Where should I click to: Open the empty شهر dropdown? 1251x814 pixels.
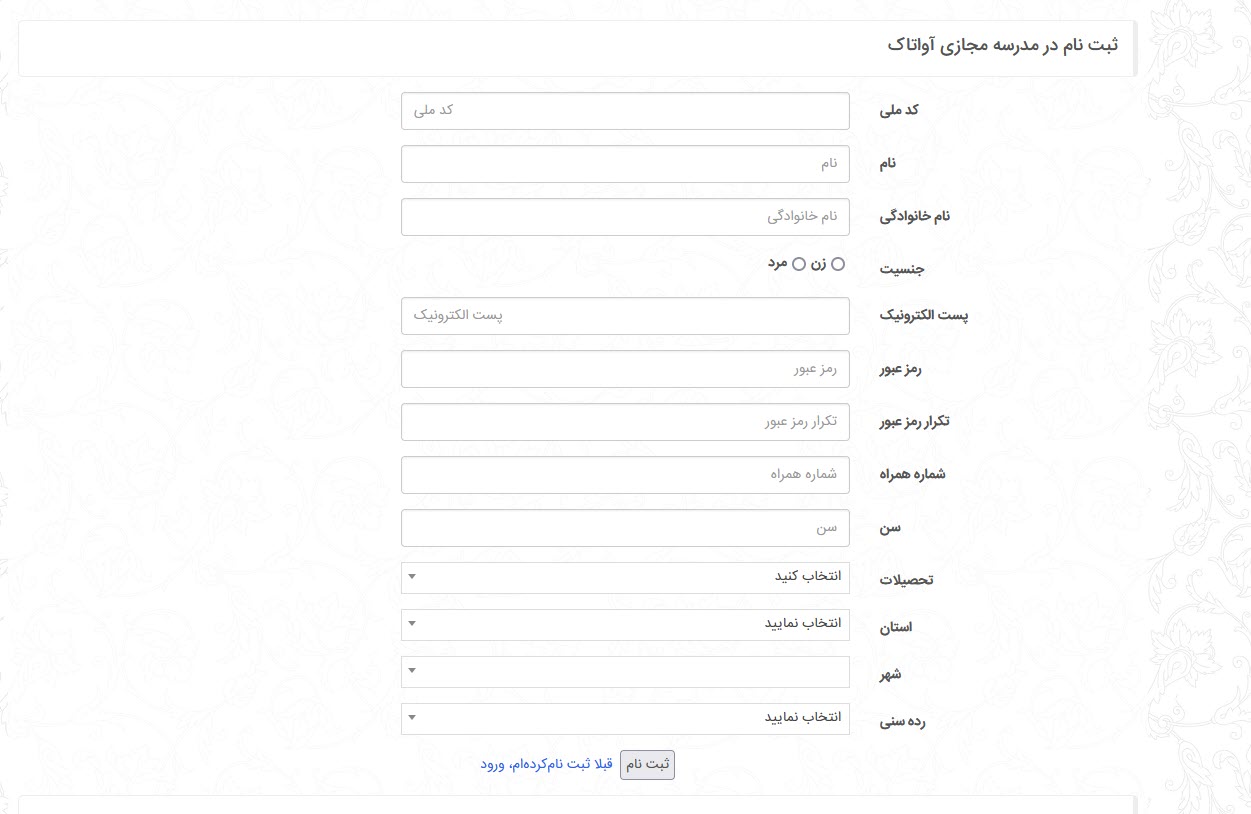625,672
